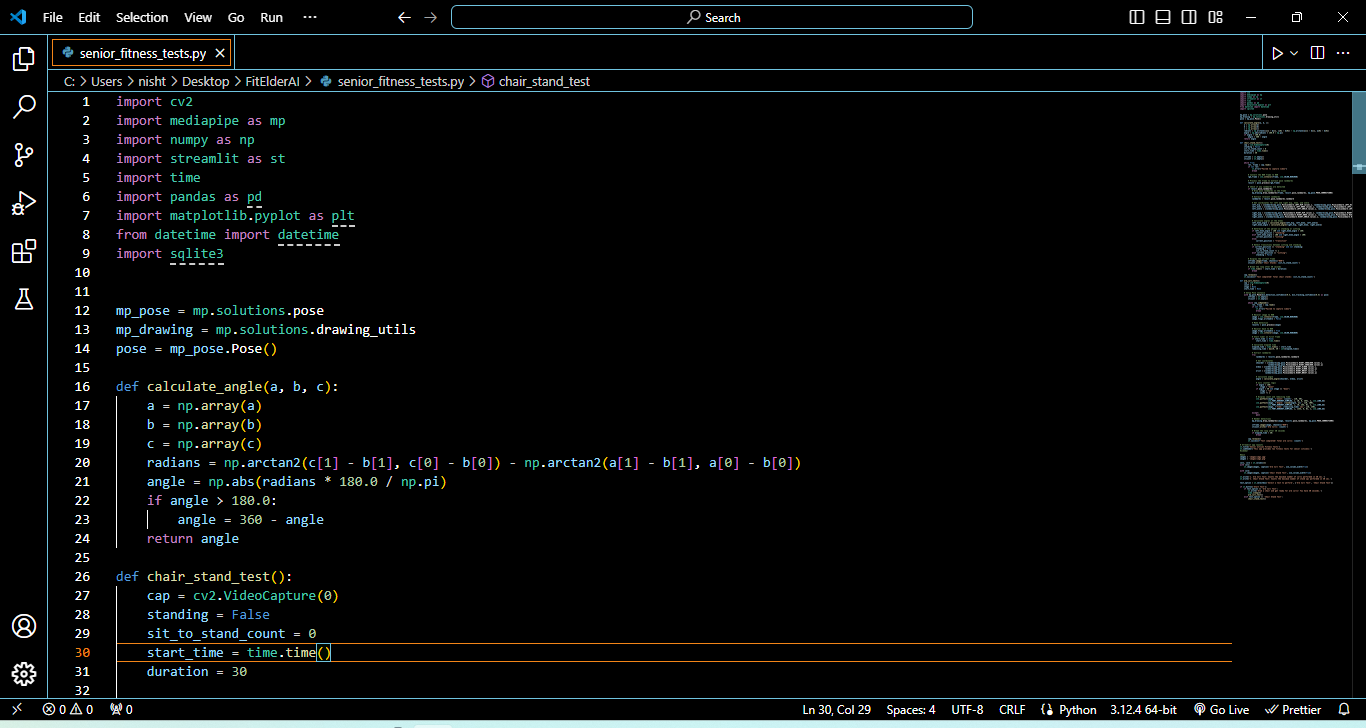1366x728 pixels.
Task: Open the Run and Debug view
Action: tap(24, 203)
